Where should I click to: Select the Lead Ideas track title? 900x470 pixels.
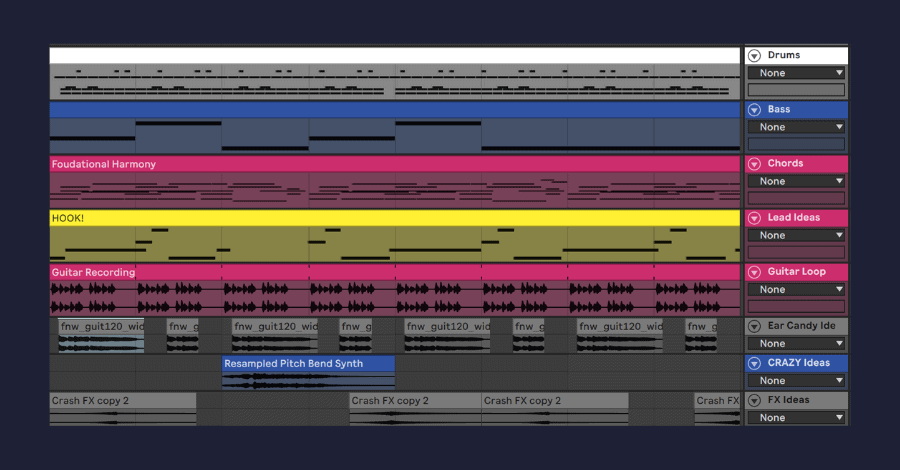click(x=794, y=217)
